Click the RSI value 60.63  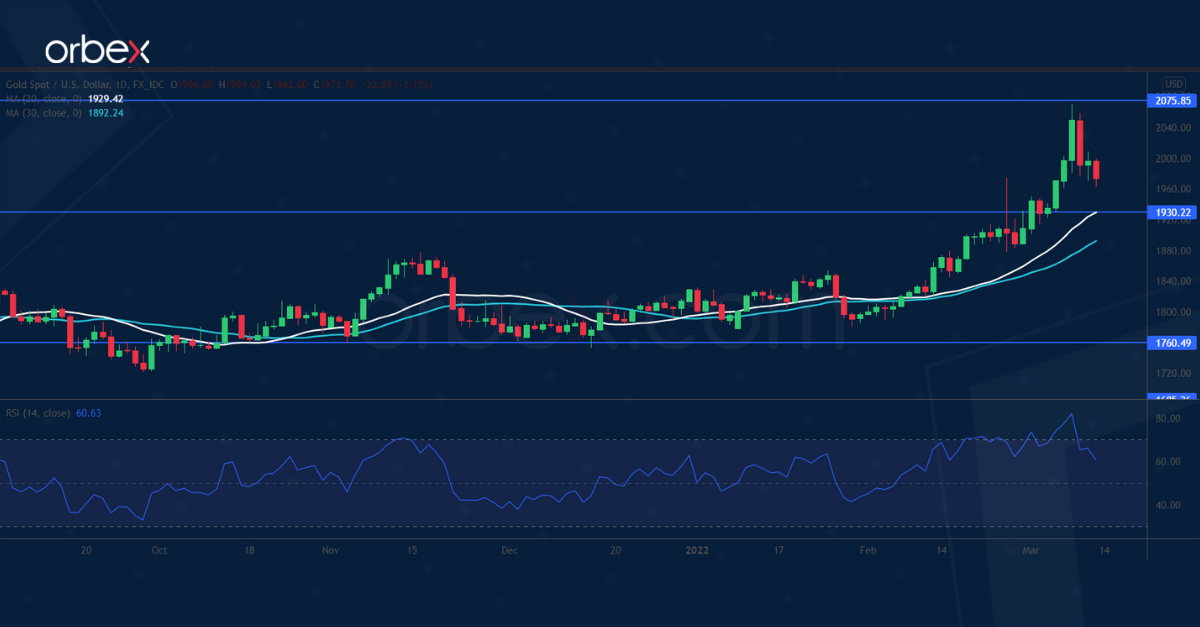[89, 412]
